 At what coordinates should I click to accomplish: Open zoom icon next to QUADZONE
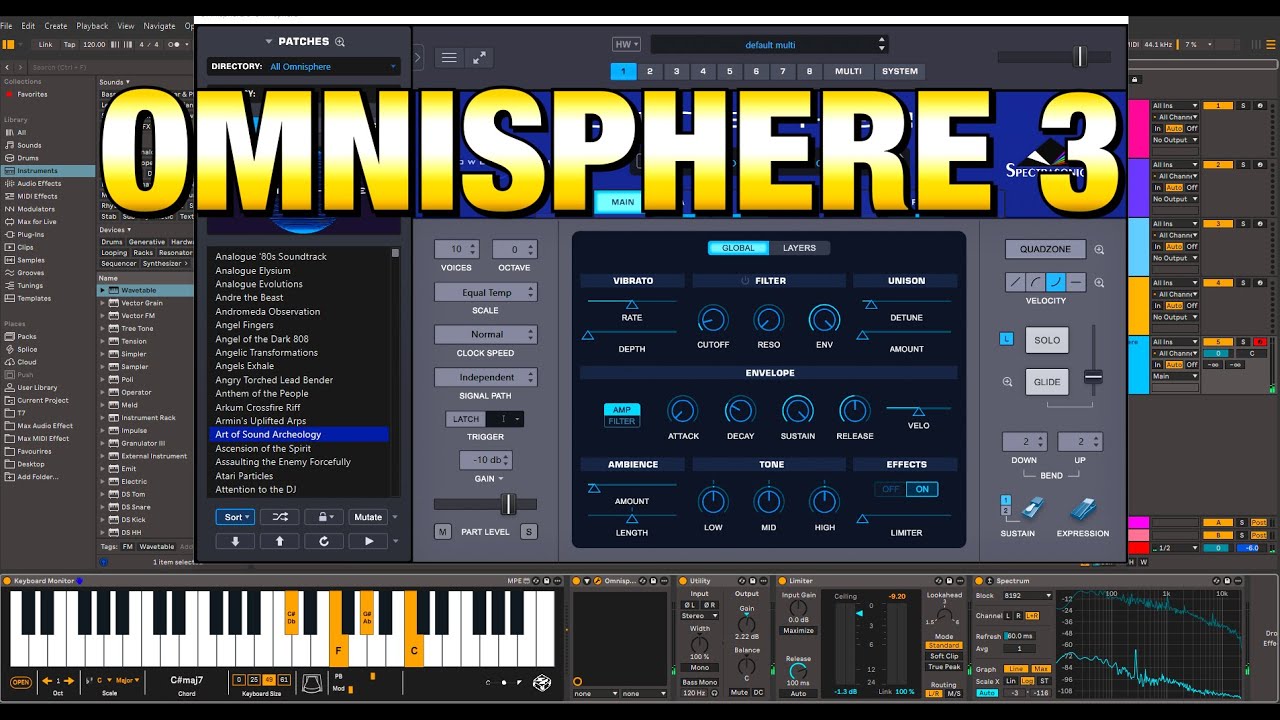point(1099,250)
